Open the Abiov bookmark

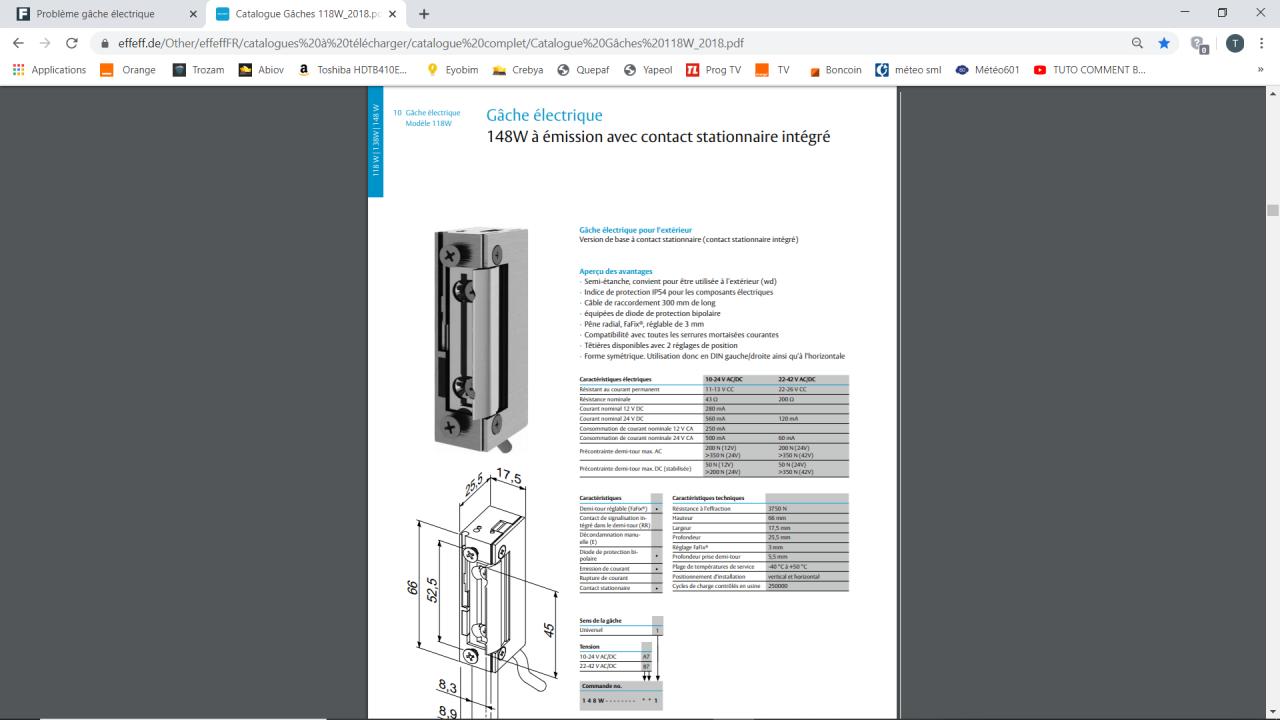point(261,70)
